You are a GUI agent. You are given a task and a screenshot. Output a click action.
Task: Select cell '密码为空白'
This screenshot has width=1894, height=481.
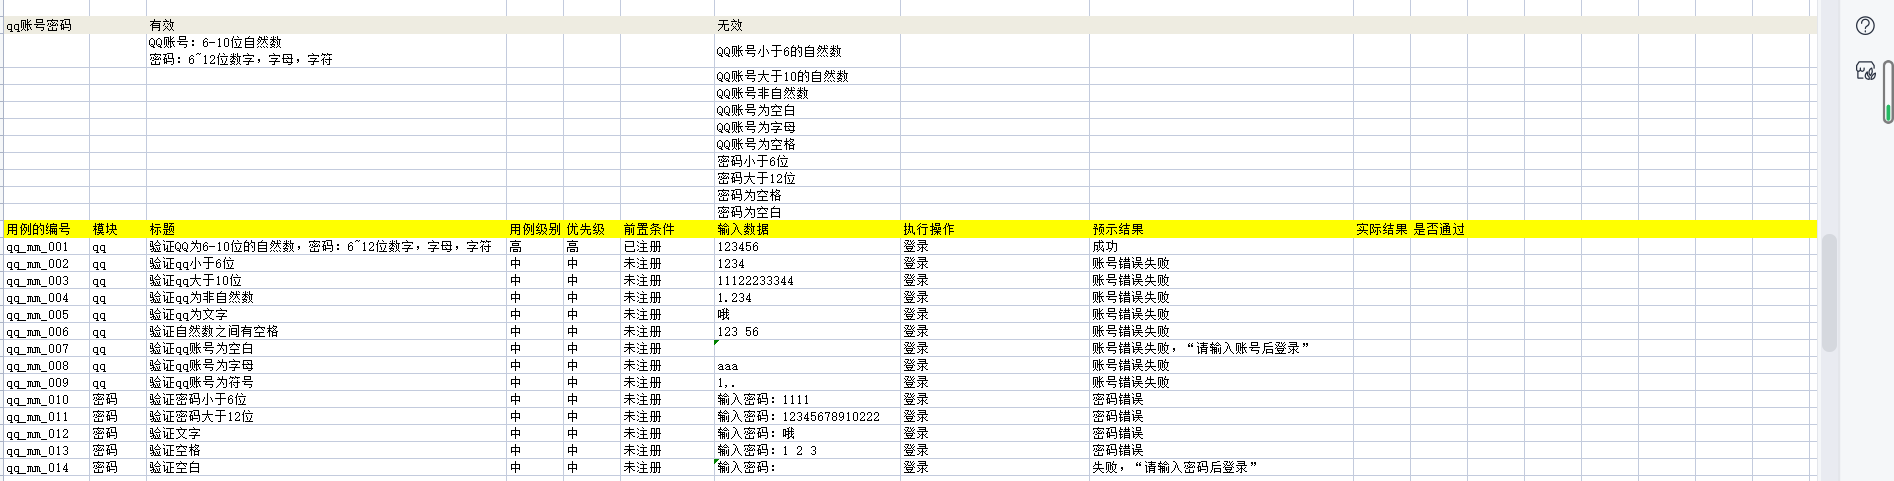807,212
